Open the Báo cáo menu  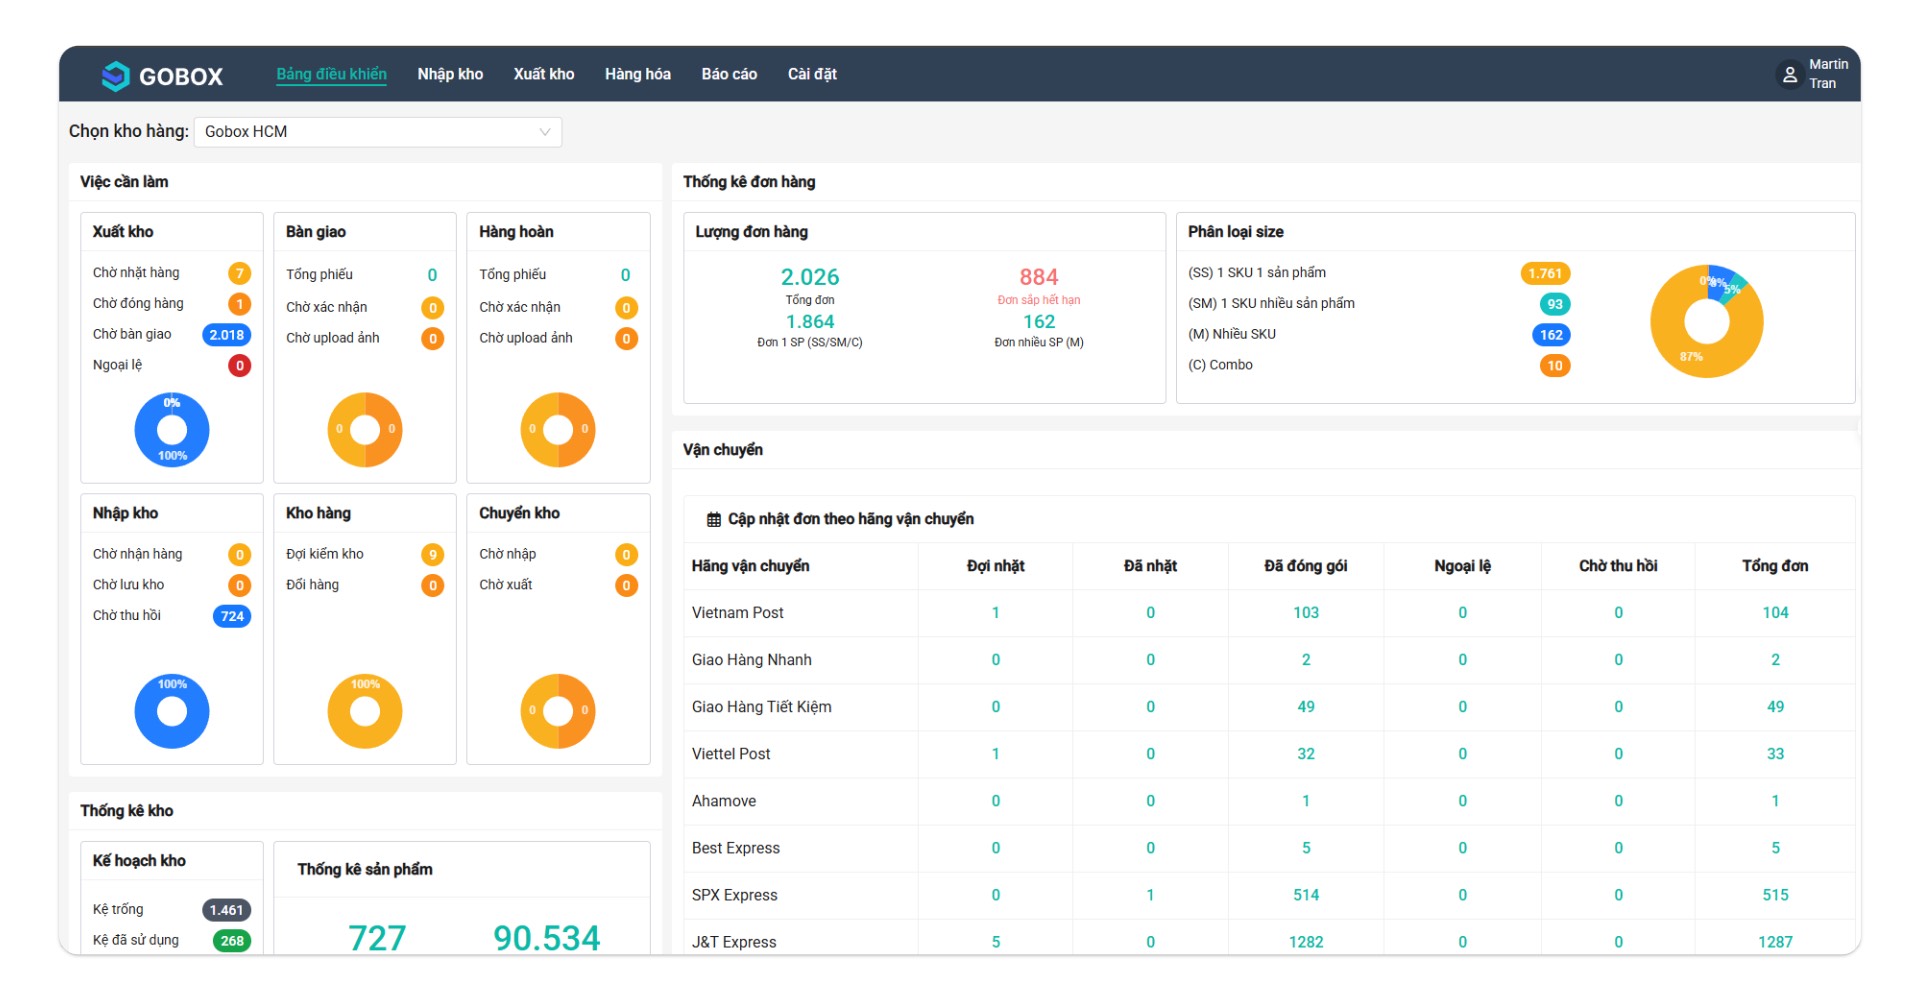pyautogui.click(x=729, y=74)
